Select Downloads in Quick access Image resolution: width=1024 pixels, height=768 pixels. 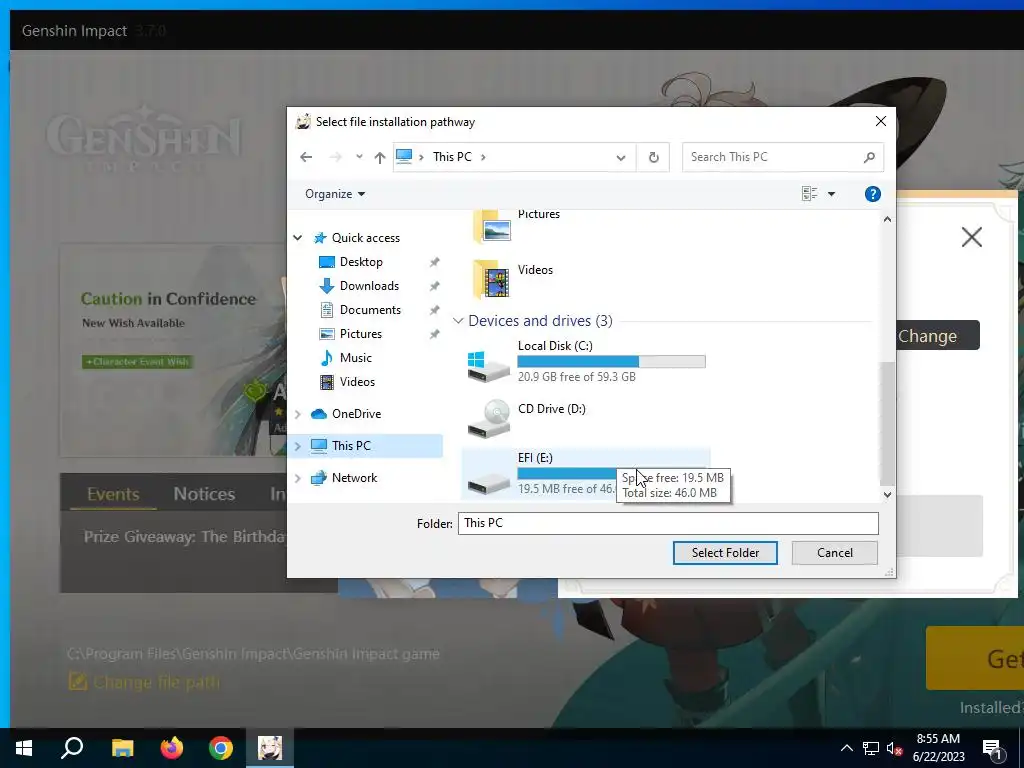[x=359, y=286]
